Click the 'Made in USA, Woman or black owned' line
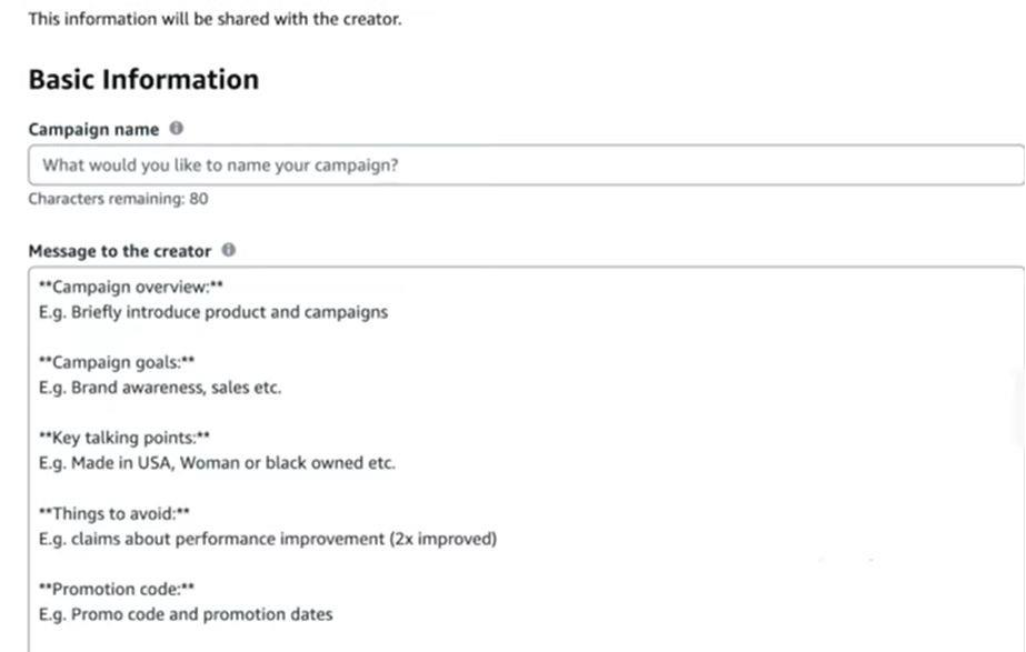Viewport: 1026px width, 652px height. [x=217, y=463]
